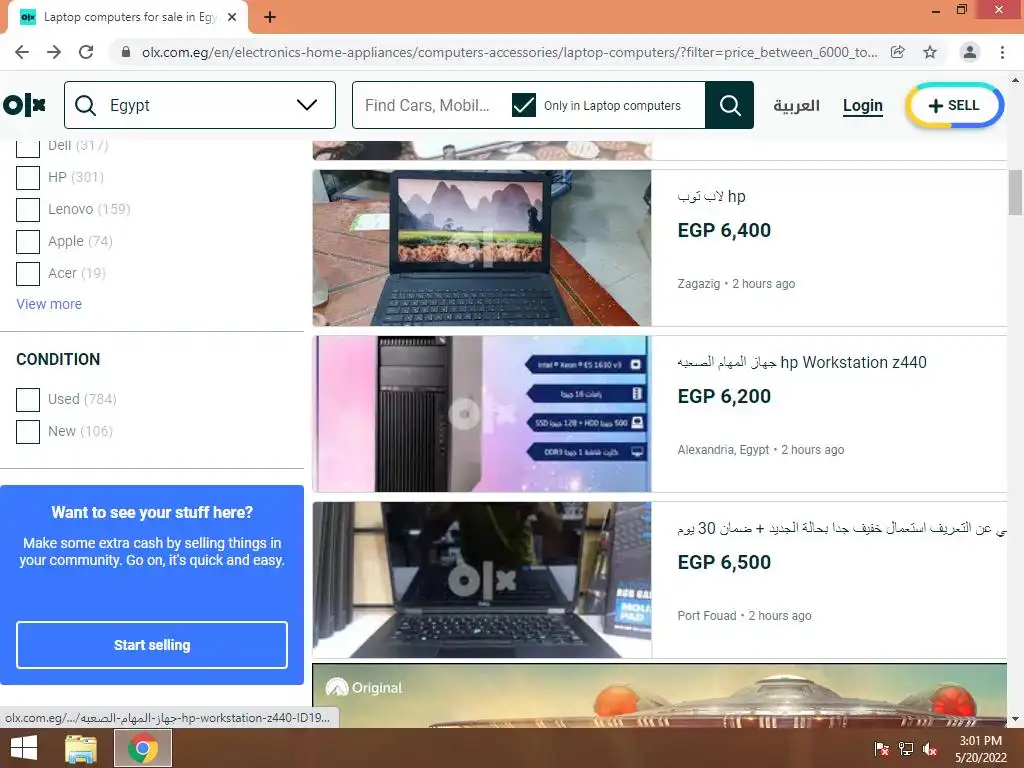Open Chrome profile avatar
Image resolution: width=1024 pixels, height=768 pixels.
click(970, 52)
